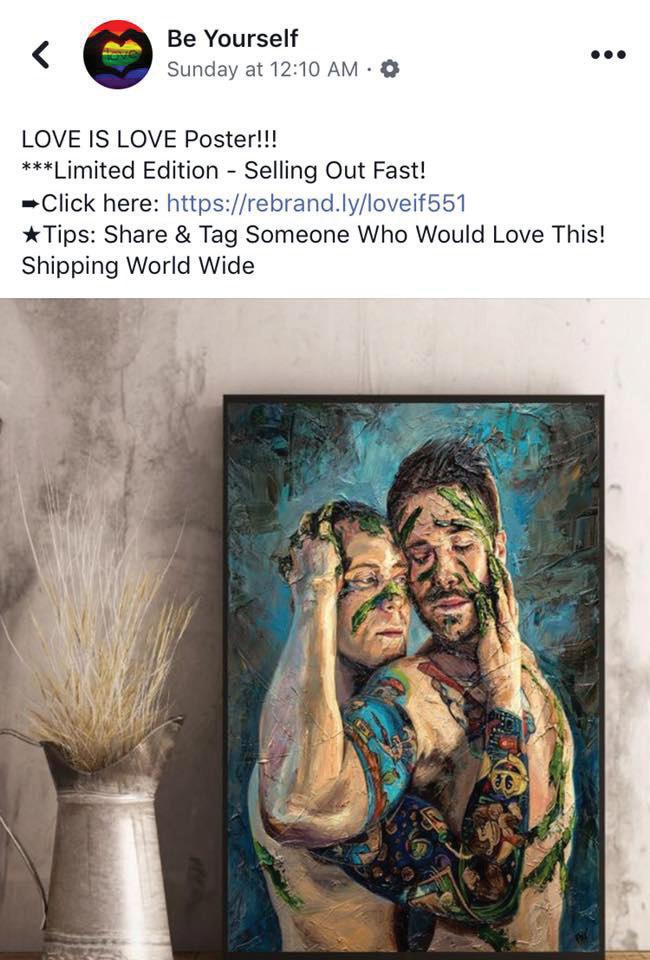Open the Be Yourself page name
Image resolution: width=650 pixels, height=960 pixels.
click(x=232, y=38)
